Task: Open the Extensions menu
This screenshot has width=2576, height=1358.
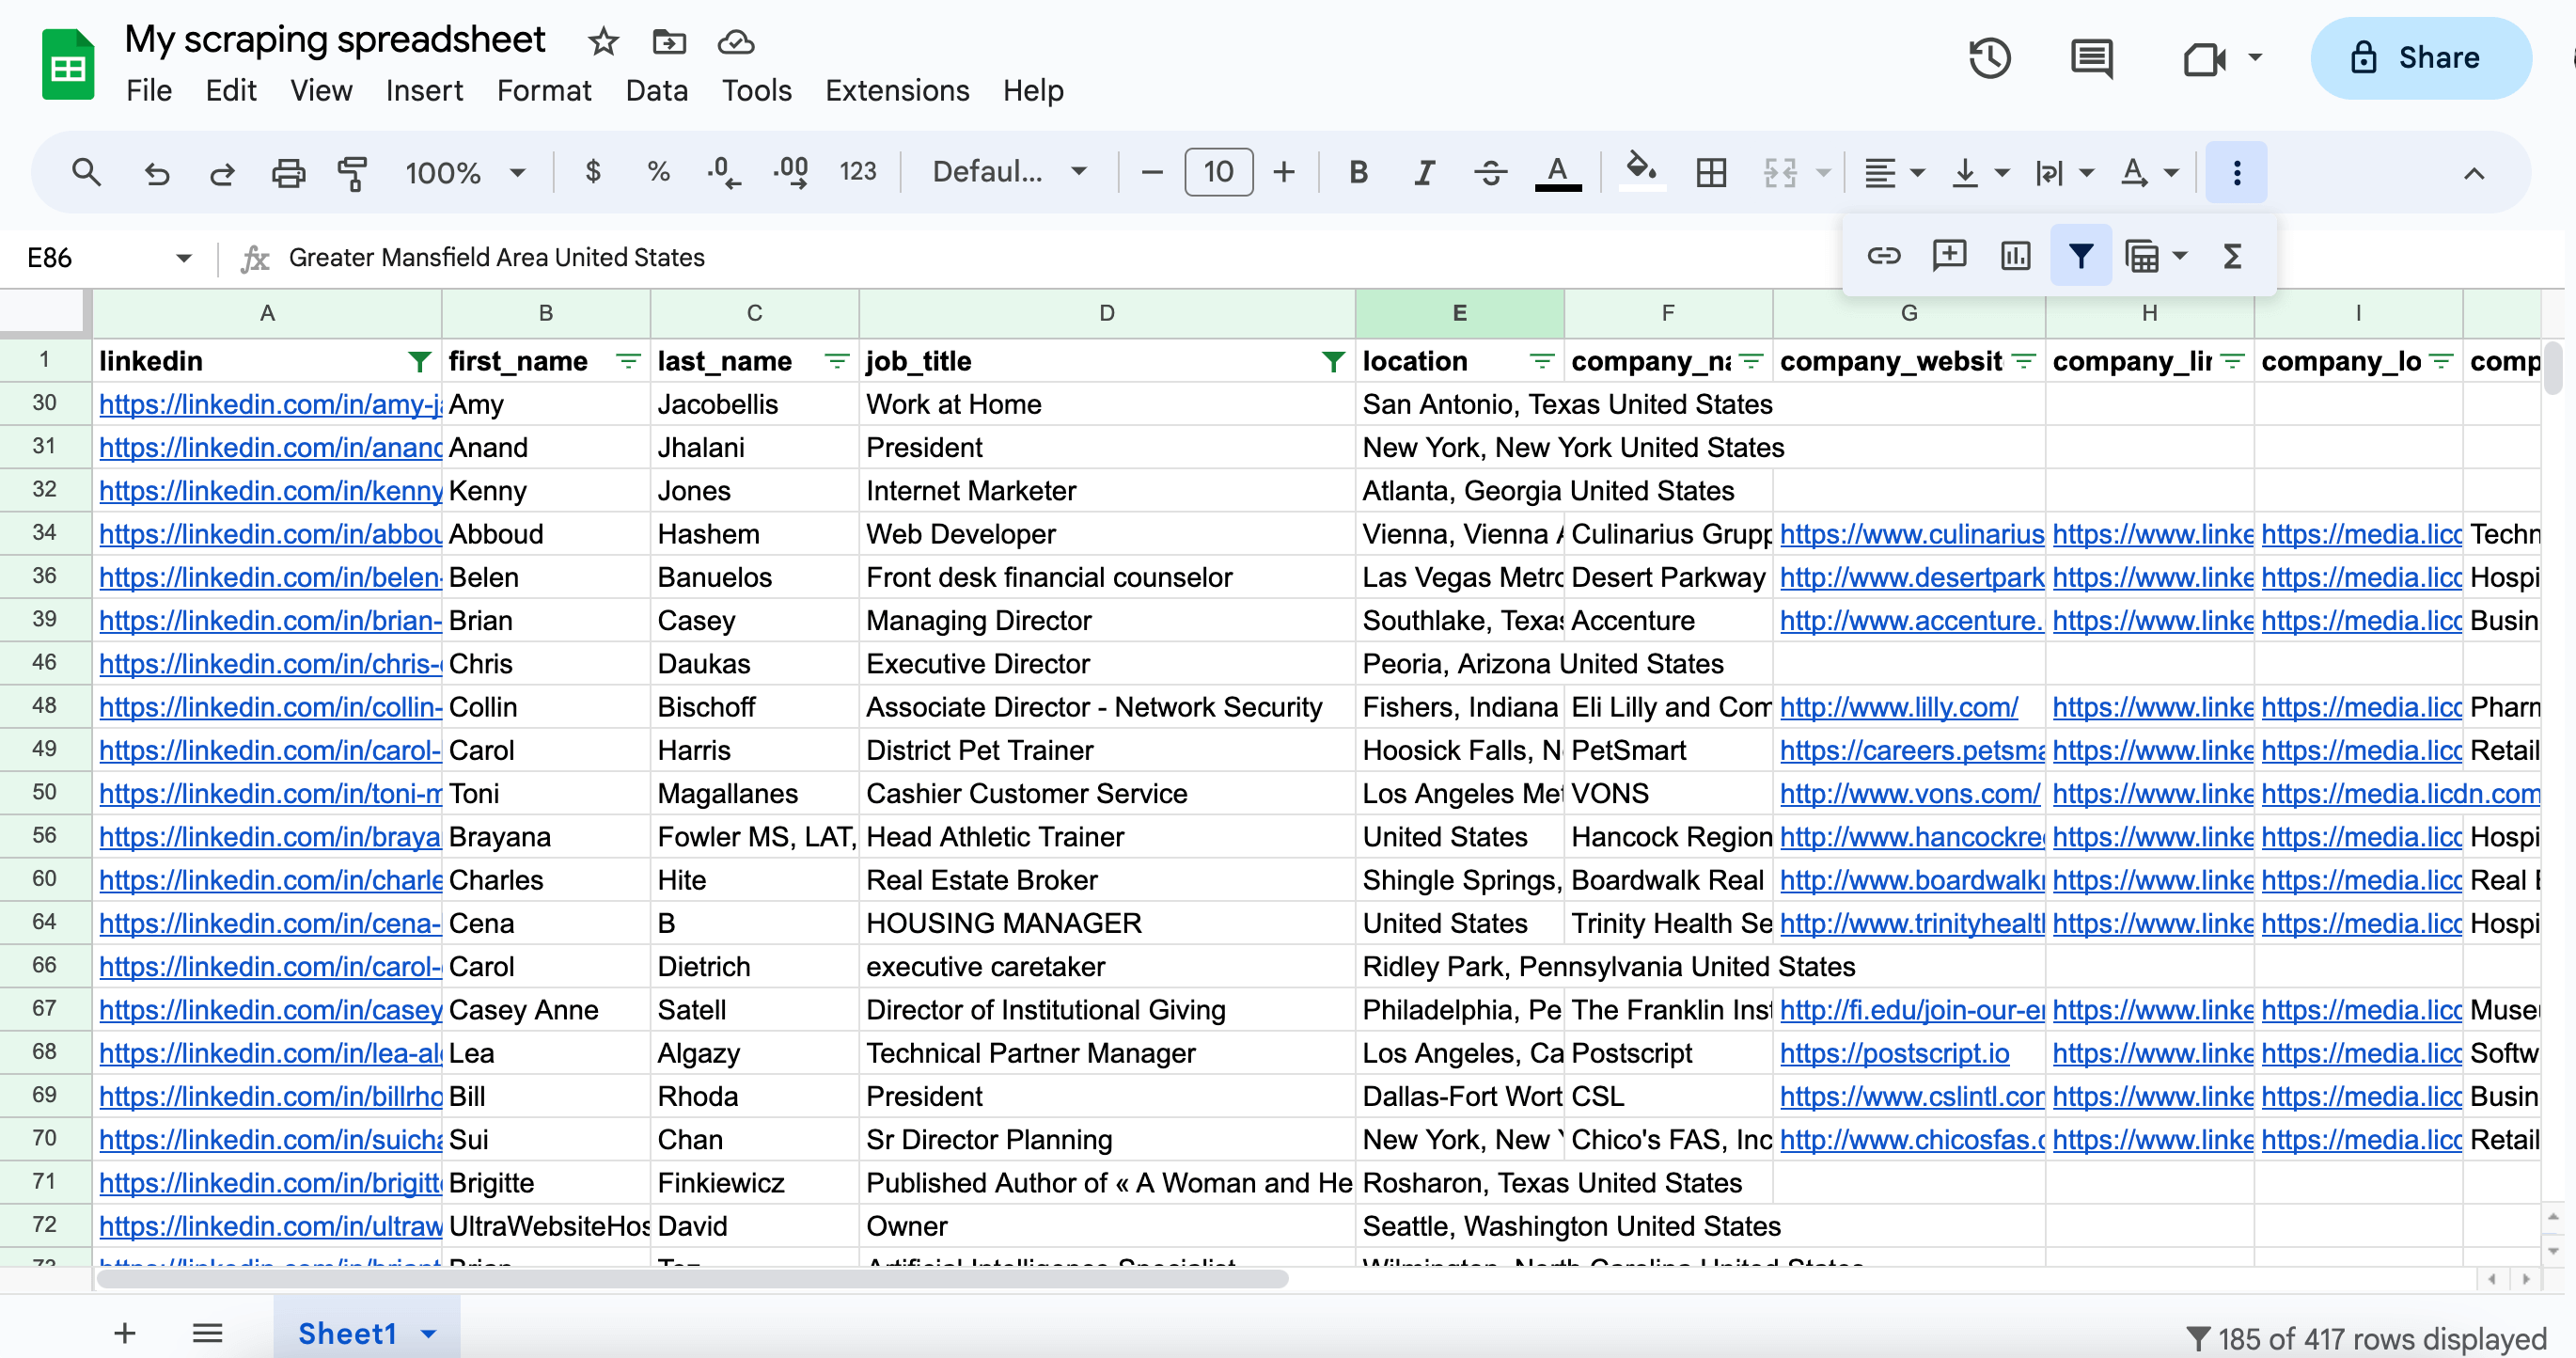Action: click(897, 90)
